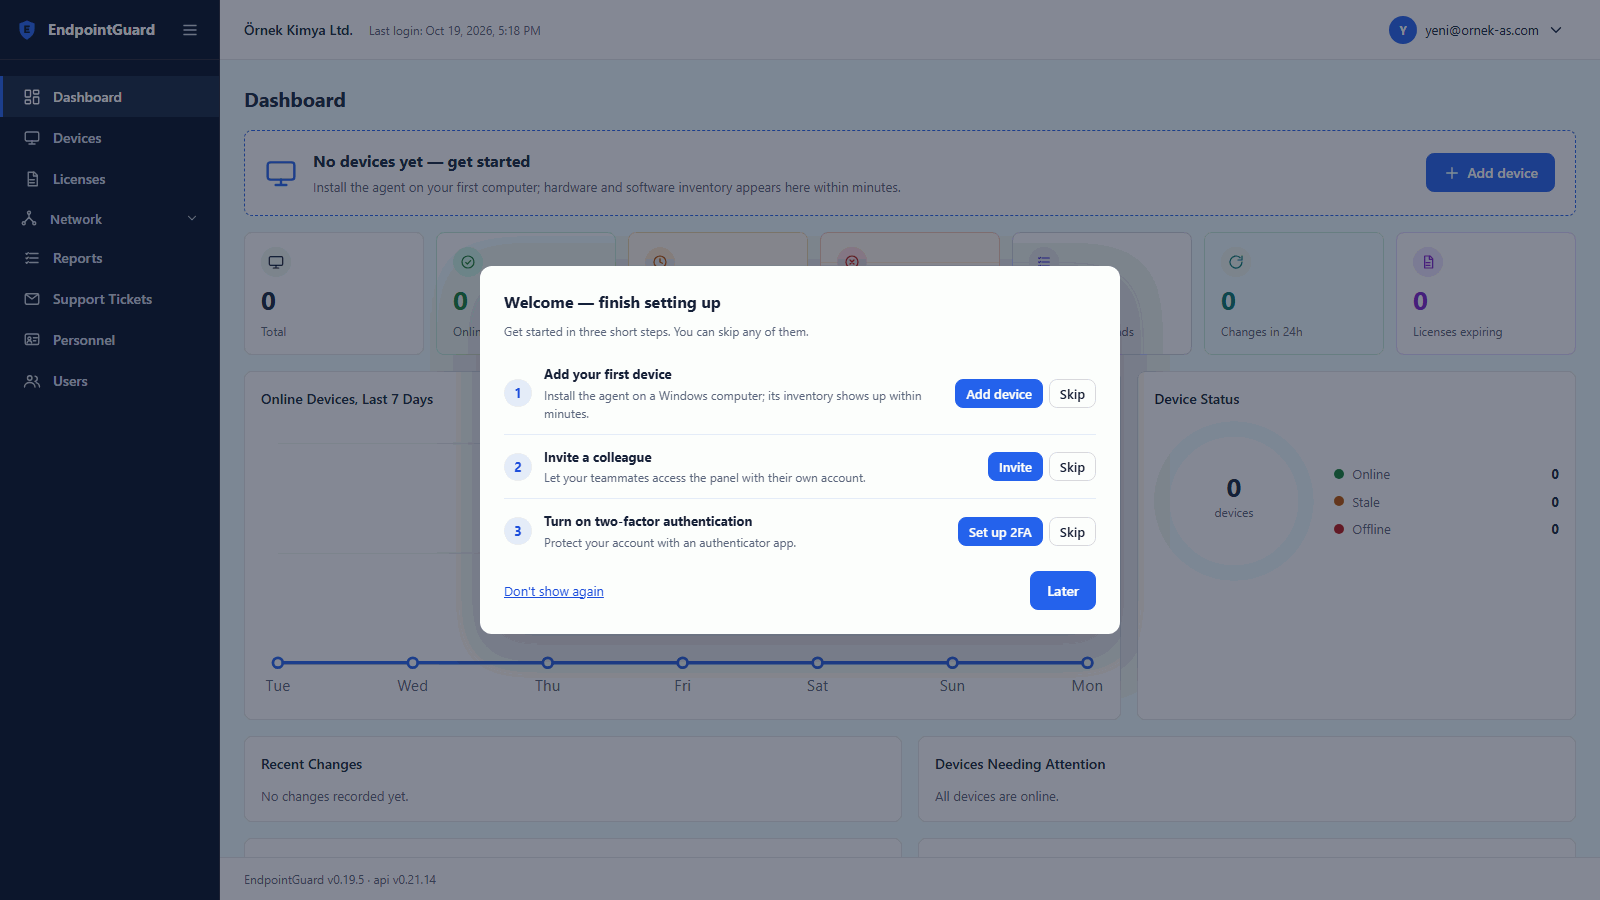
Task: Click the 'EndpointGuard v0.19.5 · api v0.21.14' footer text
Action: click(340, 880)
